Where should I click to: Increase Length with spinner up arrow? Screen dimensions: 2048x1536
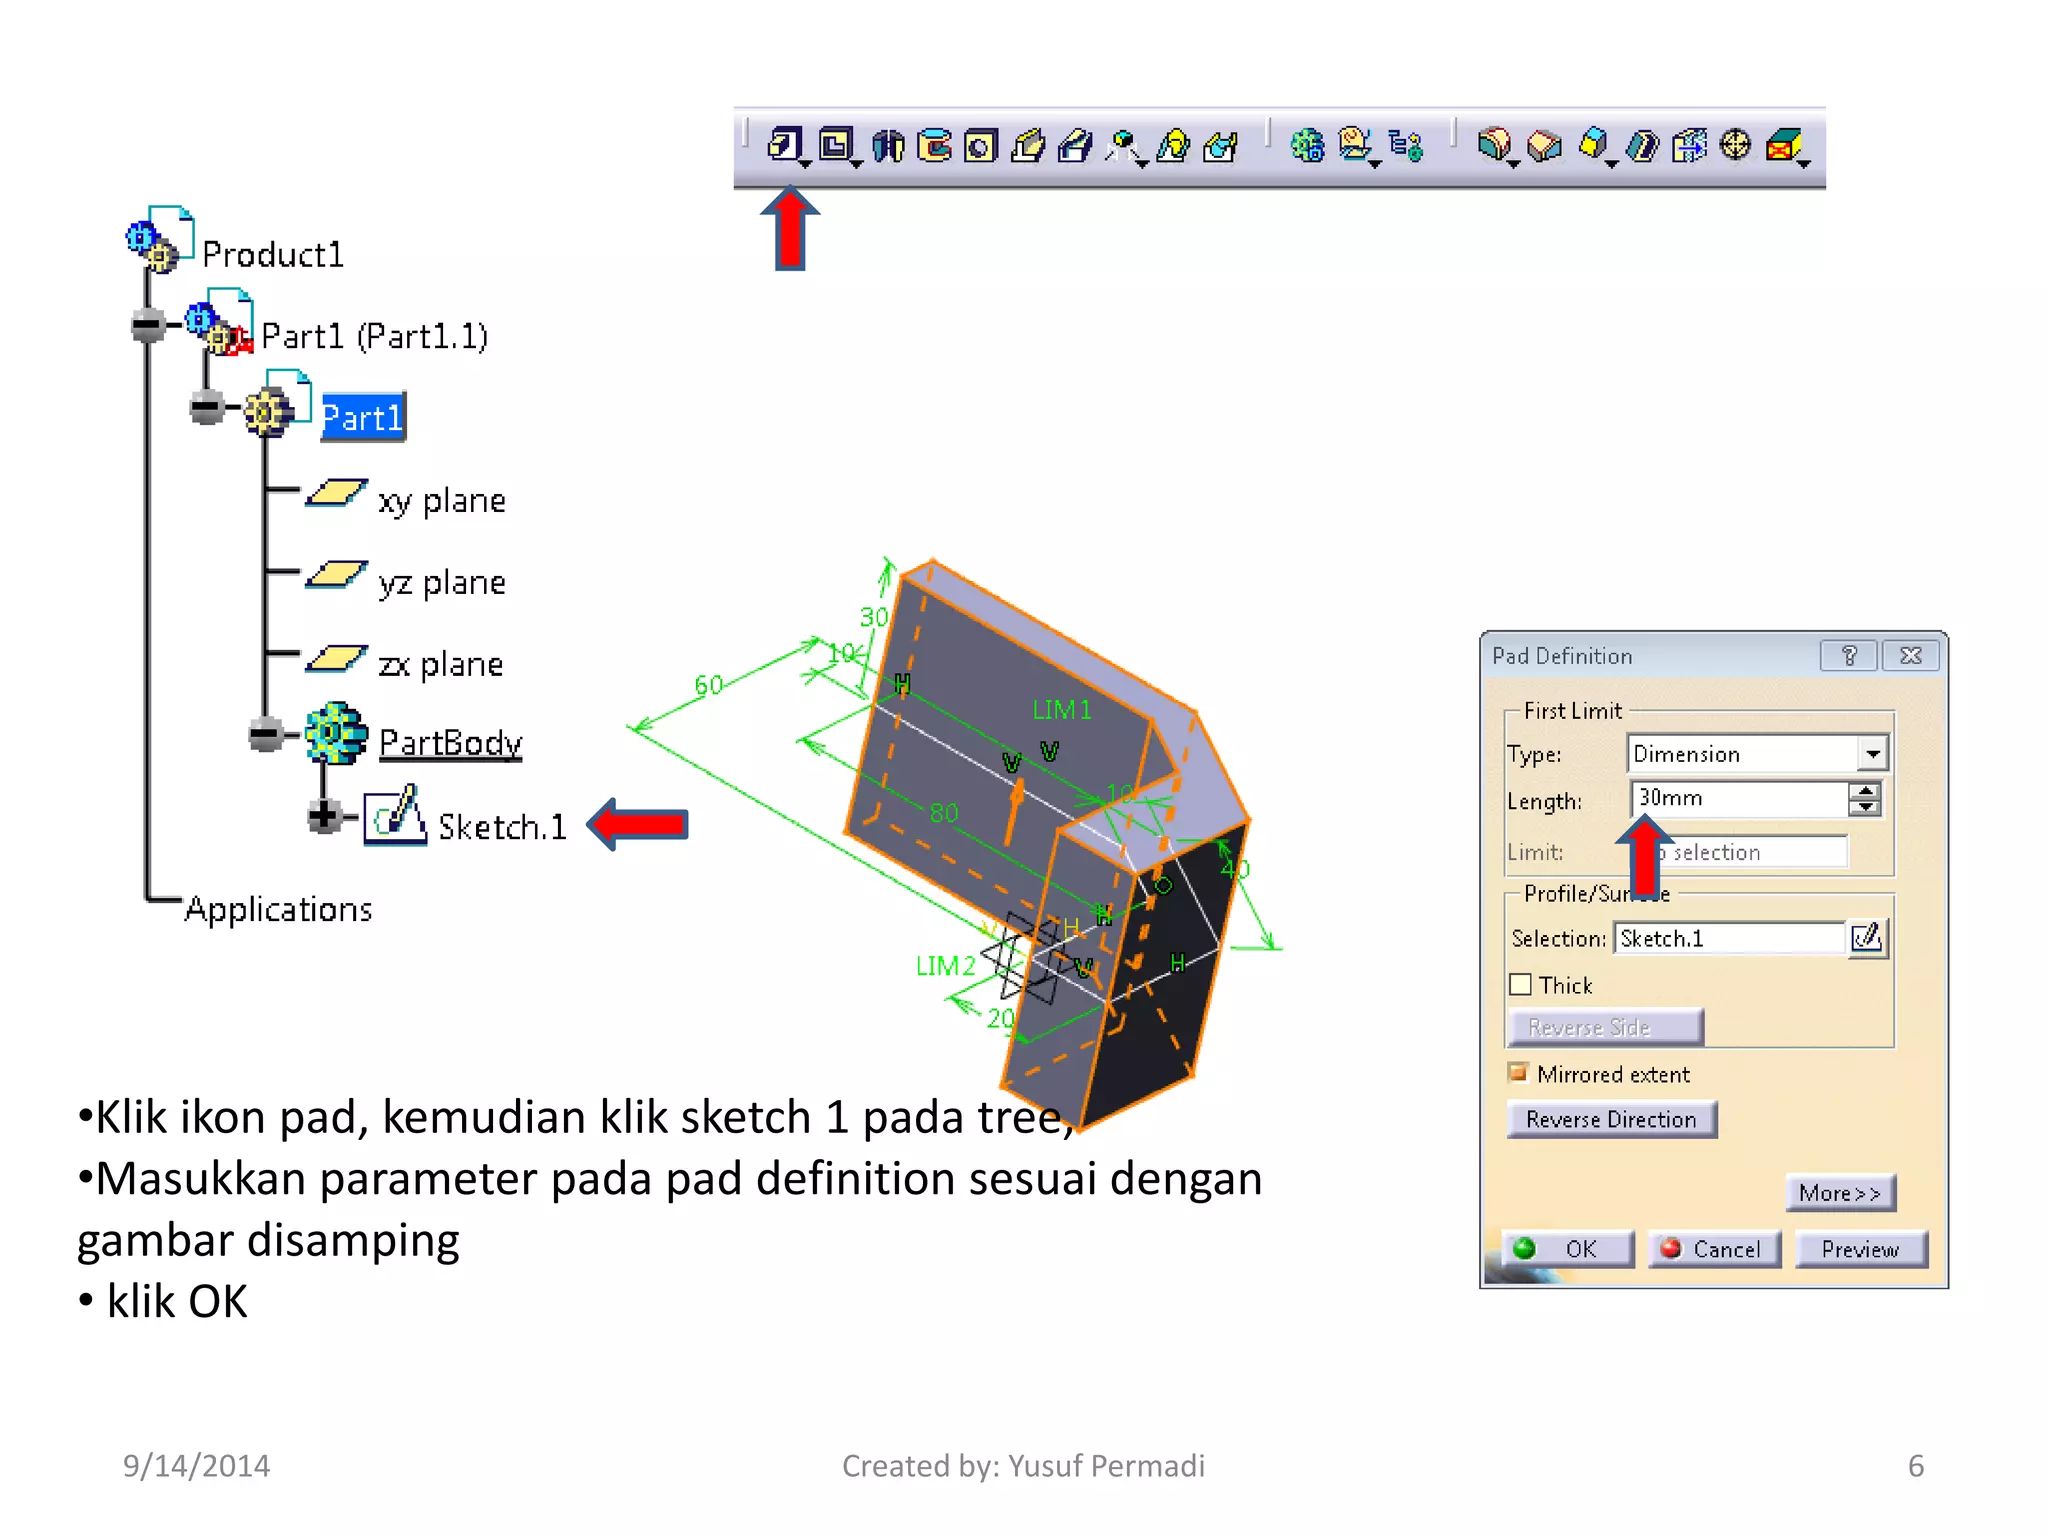[x=1865, y=790]
